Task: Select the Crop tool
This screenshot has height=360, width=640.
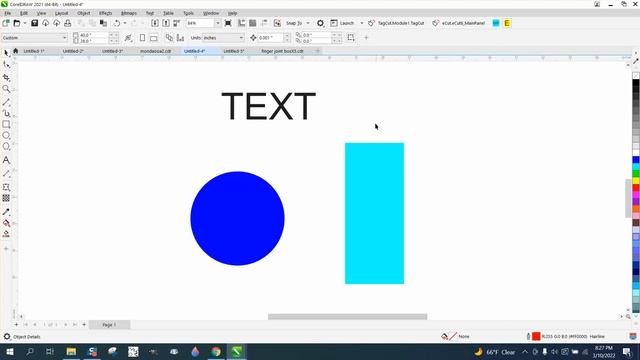Action: point(6,78)
